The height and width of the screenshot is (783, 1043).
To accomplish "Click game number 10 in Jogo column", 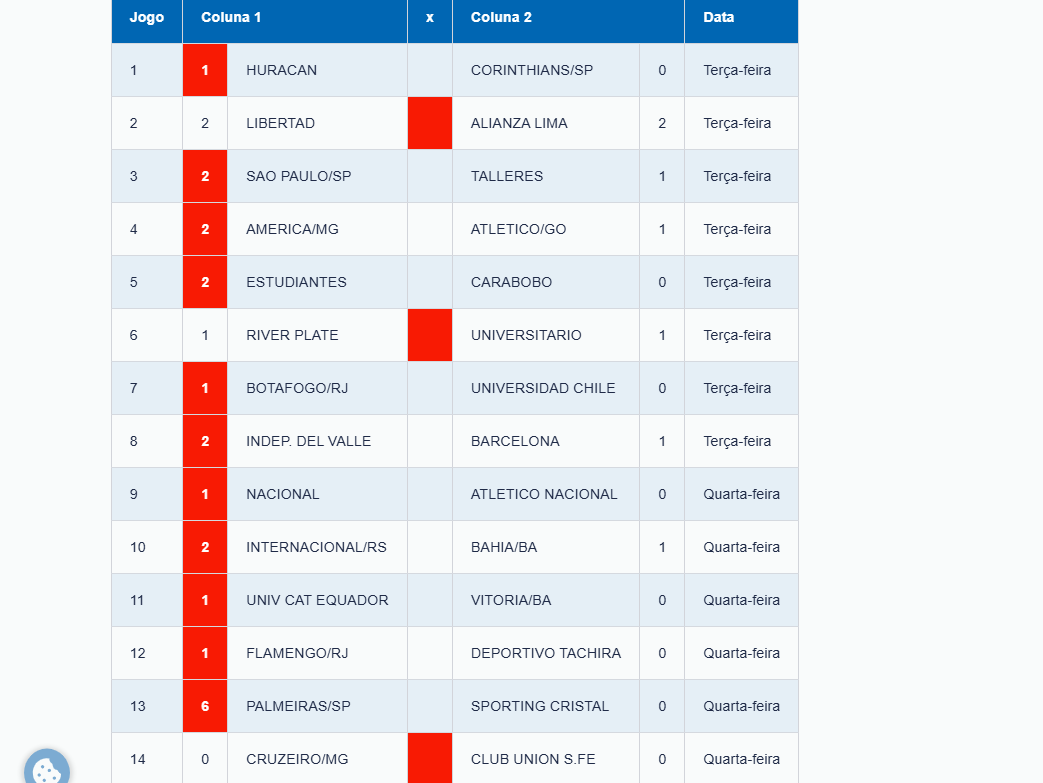I will (x=138, y=548).
